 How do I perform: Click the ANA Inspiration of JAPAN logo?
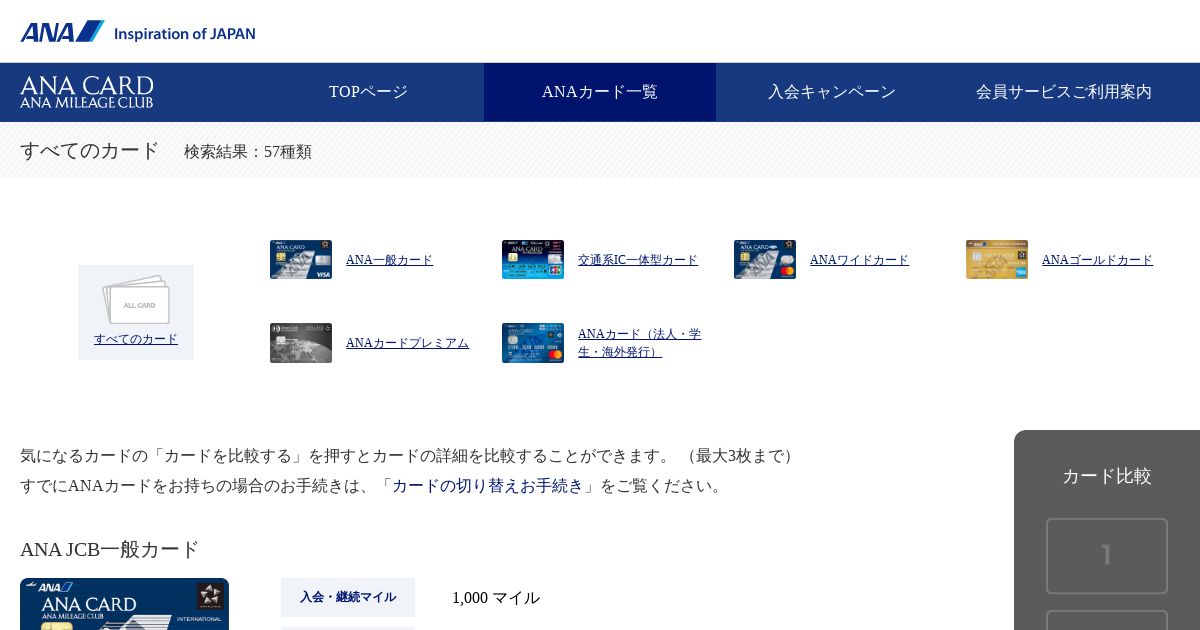[138, 32]
